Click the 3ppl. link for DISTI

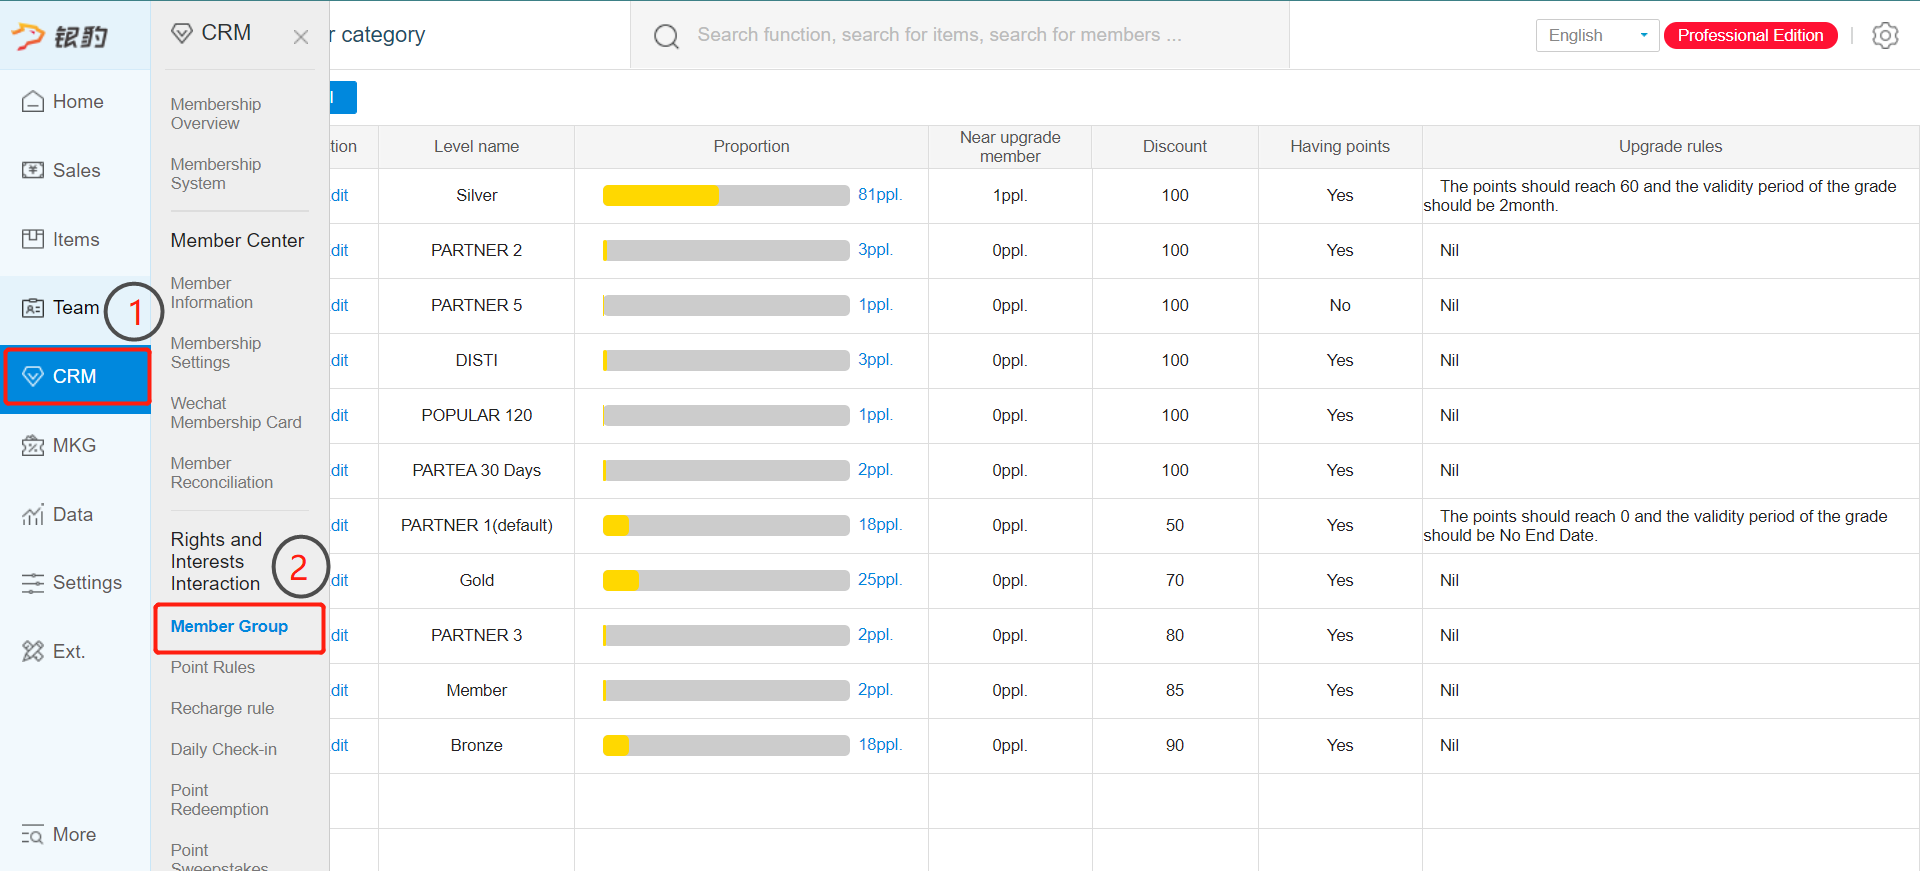pos(875,360)
